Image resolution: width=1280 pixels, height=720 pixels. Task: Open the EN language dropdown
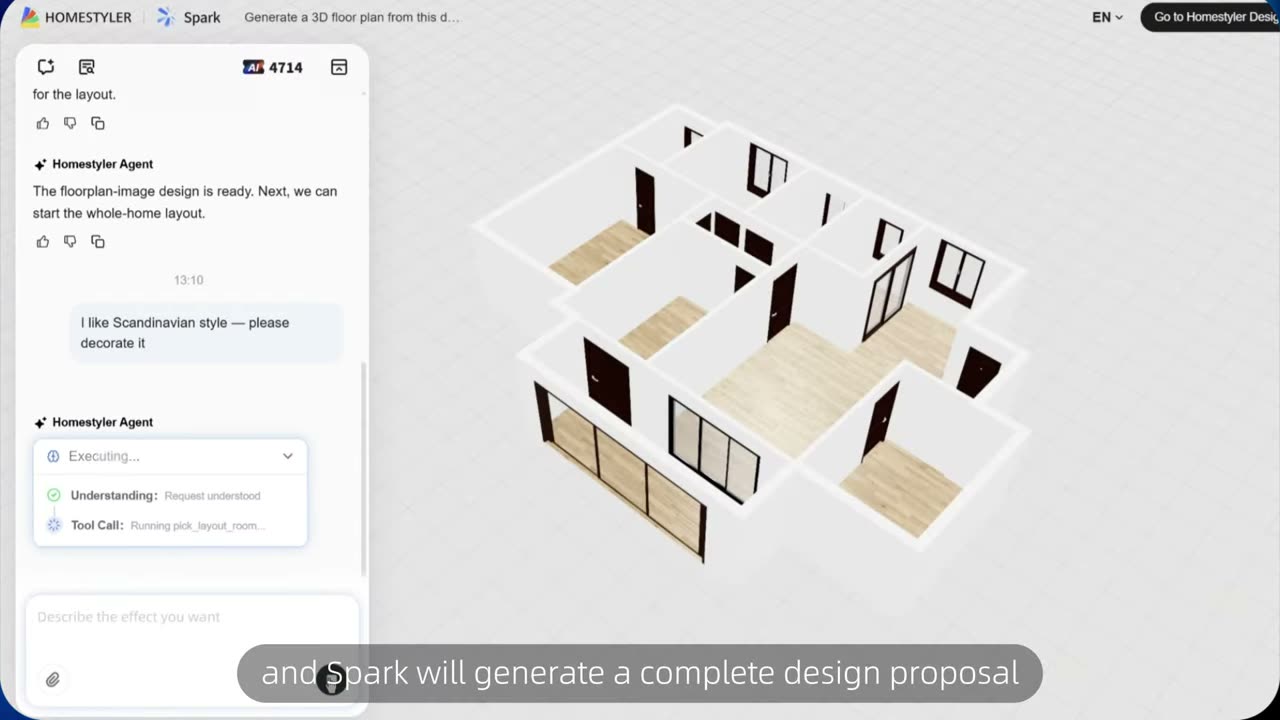click(x=1107, y=17)
